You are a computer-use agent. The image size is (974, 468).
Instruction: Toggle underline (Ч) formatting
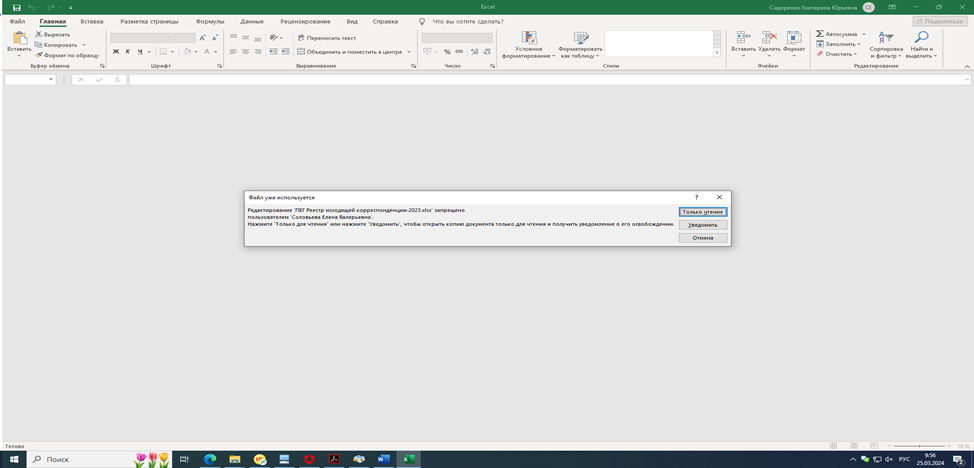coord(140,52)
